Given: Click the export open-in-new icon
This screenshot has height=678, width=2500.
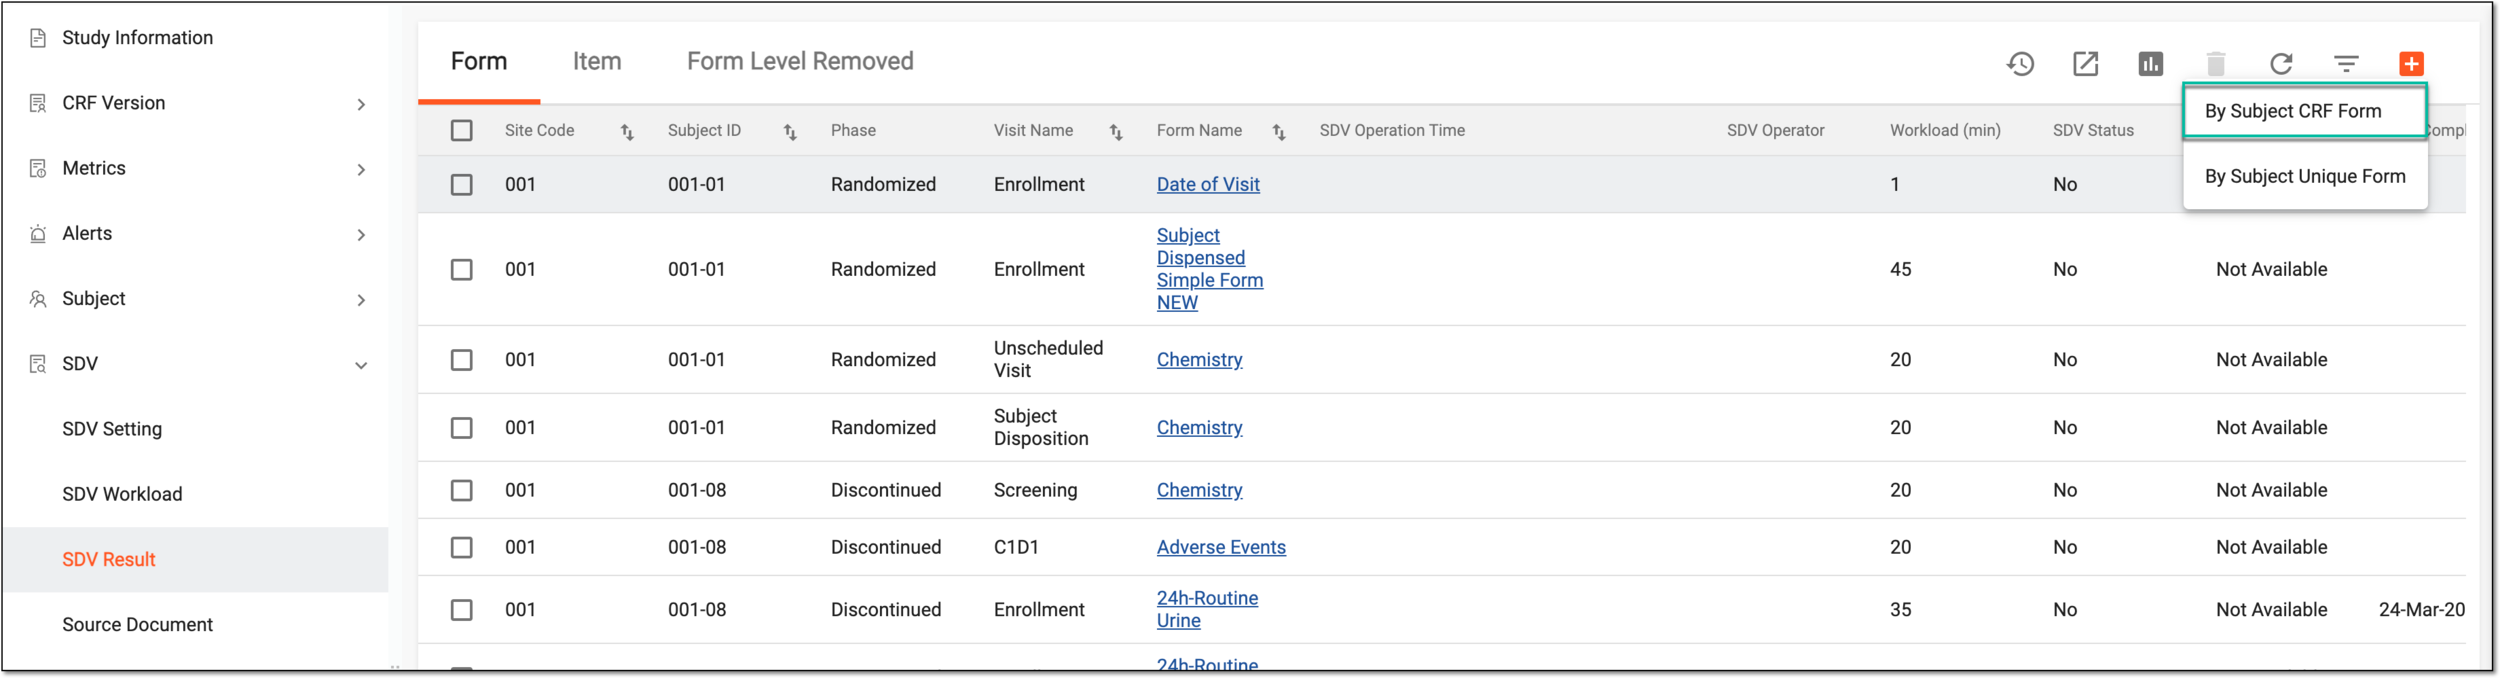Looking at the screenshot, I should (2085, 64).
